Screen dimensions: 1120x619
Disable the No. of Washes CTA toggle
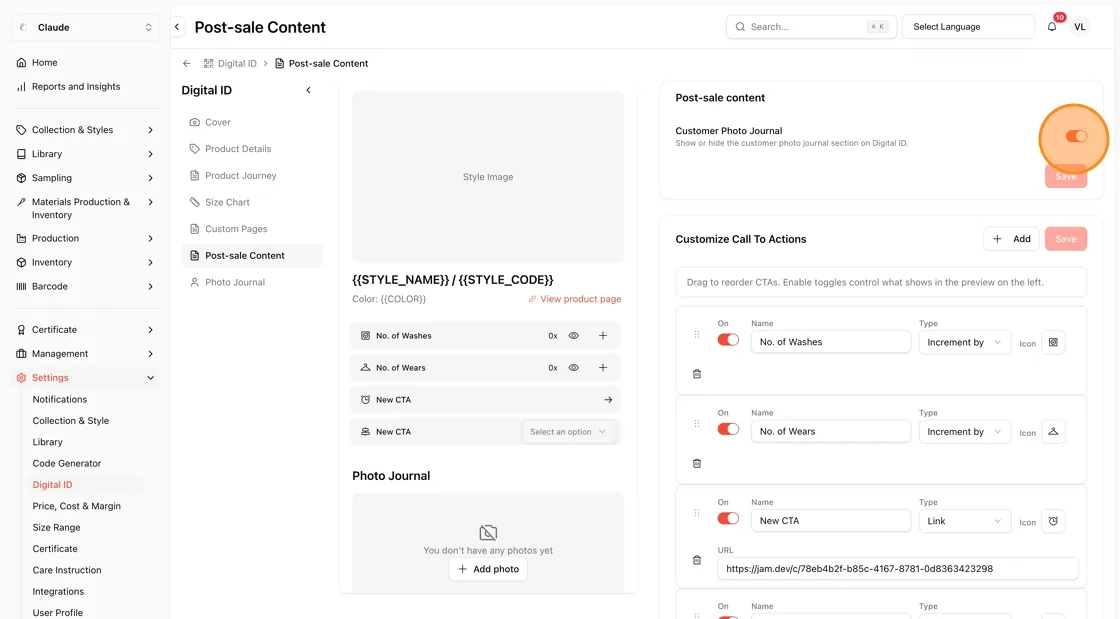[x=728, y=340]
